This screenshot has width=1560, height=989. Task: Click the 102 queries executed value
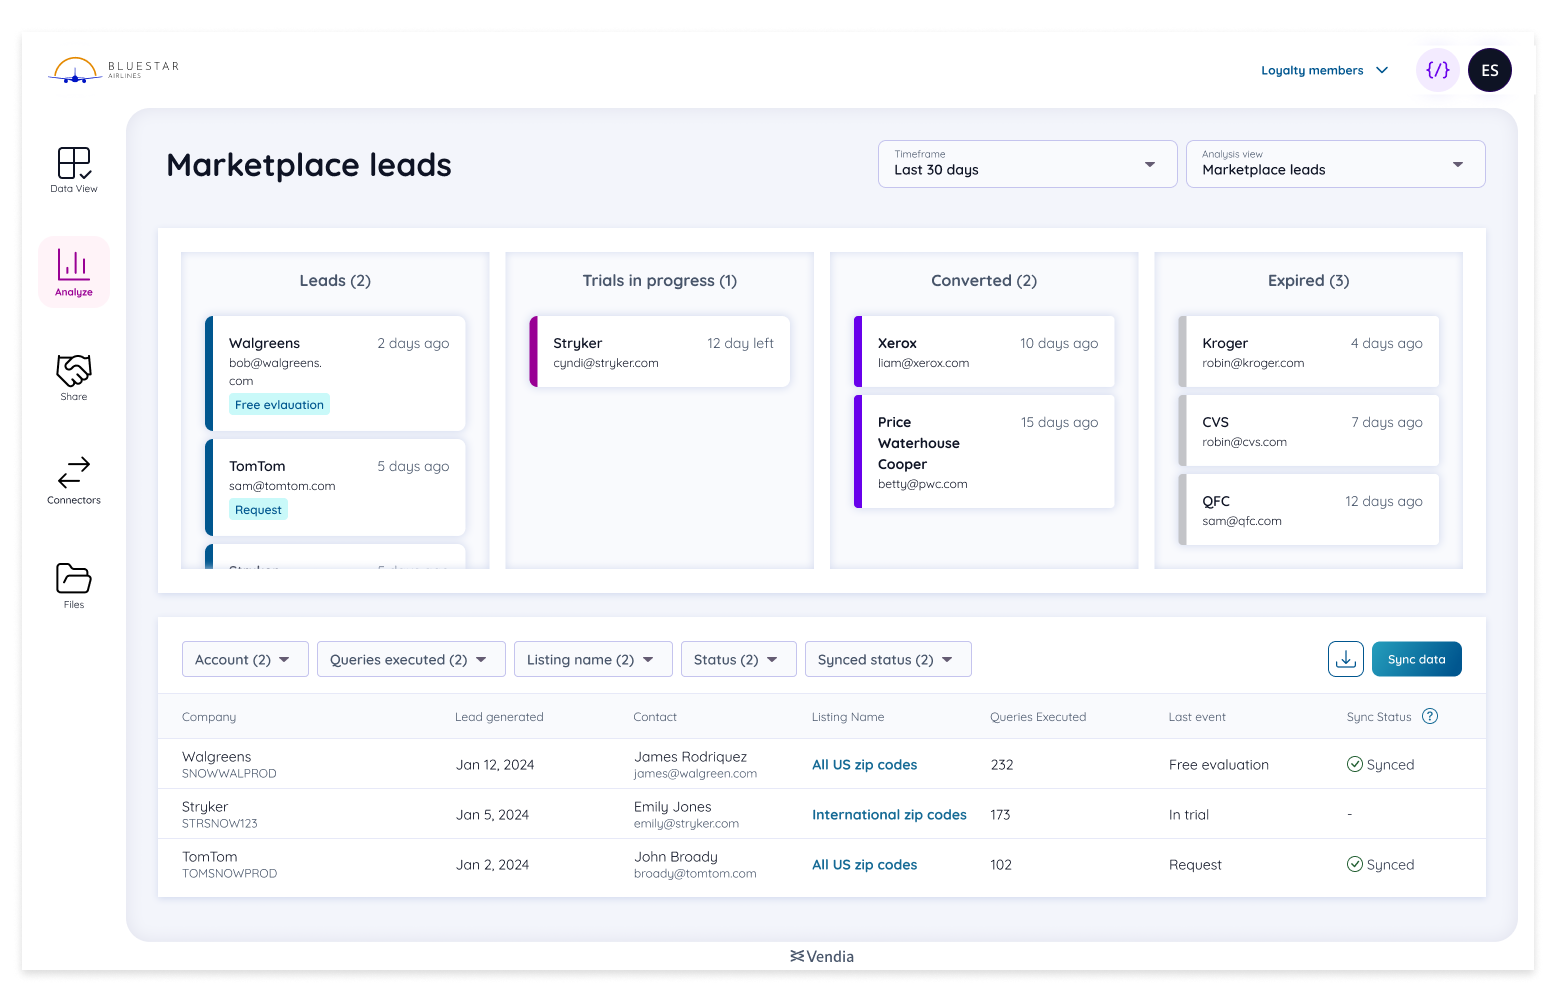click(1001, 865)
